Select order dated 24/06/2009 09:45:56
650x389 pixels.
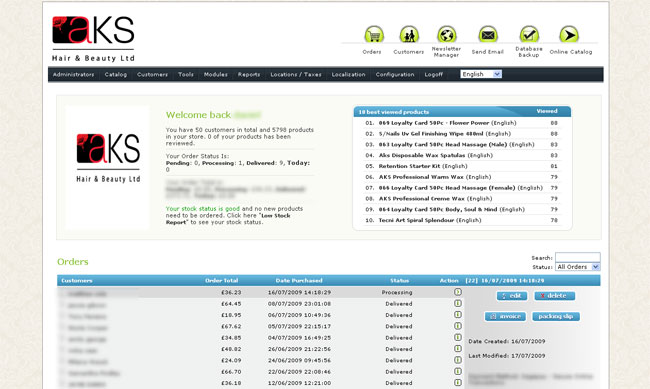pos(299,360)
